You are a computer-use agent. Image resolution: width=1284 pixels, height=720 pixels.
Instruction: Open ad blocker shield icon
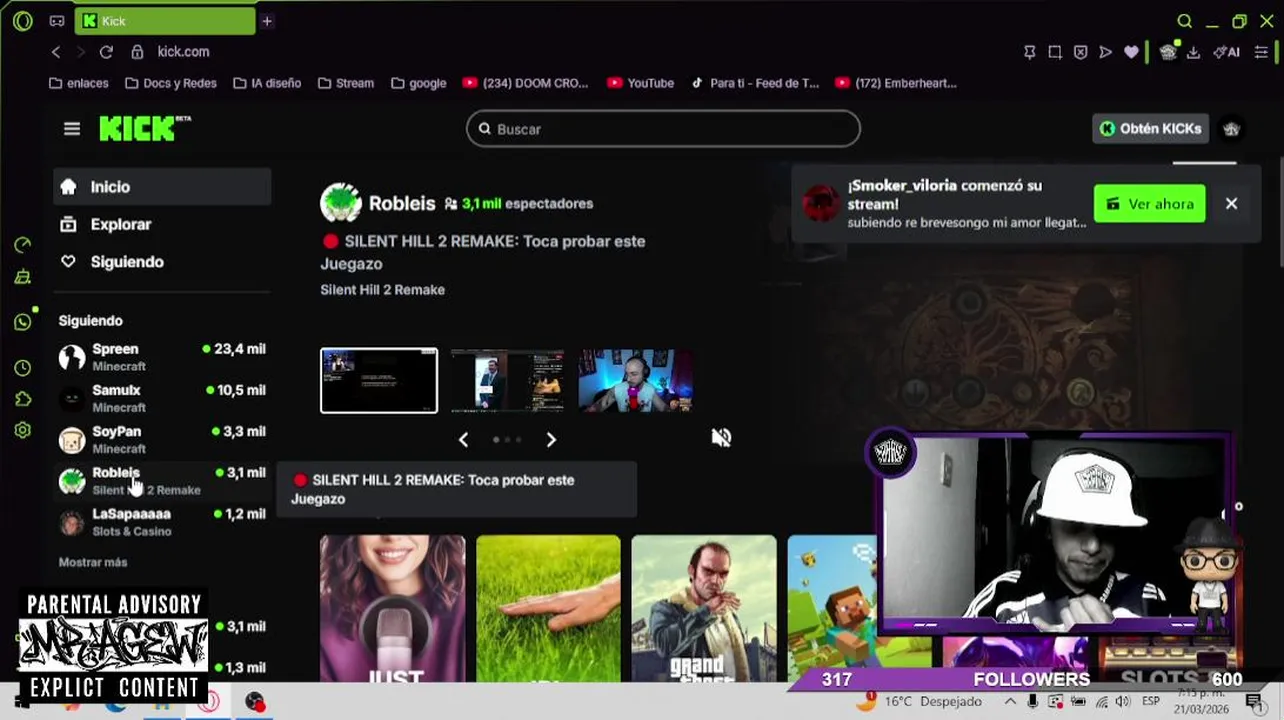(1080, 52)
